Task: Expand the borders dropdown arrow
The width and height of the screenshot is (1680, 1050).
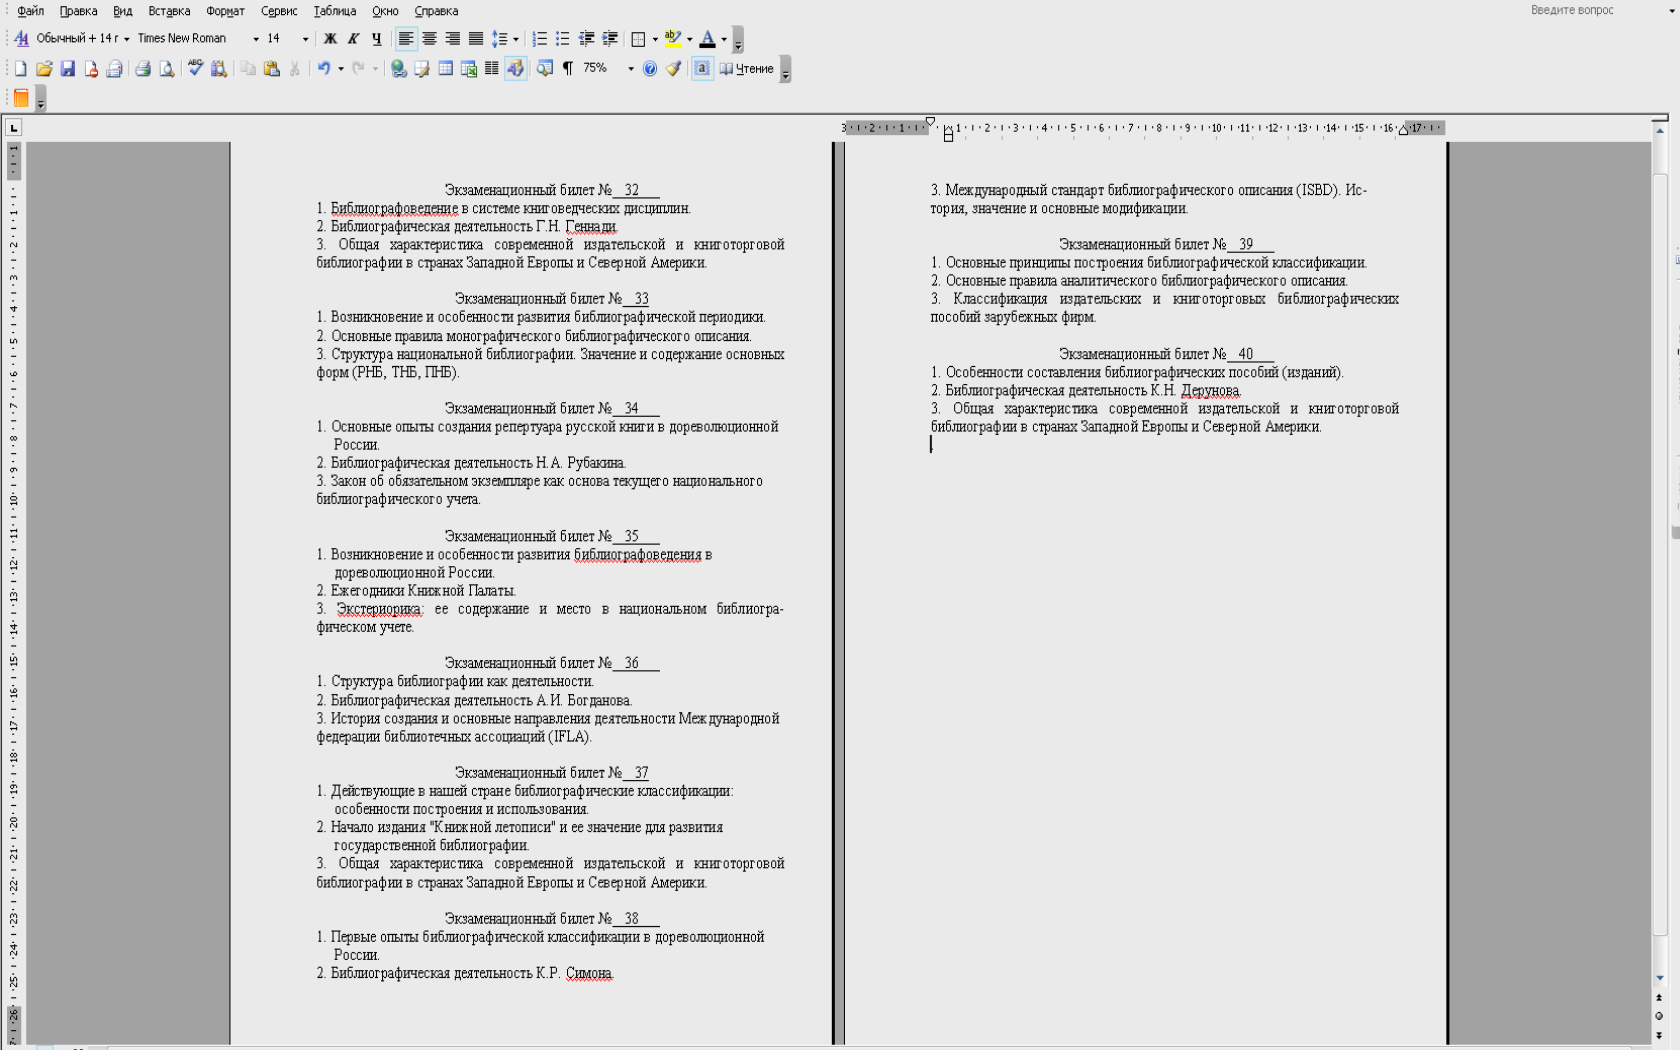Action: (x=655, y=39)
